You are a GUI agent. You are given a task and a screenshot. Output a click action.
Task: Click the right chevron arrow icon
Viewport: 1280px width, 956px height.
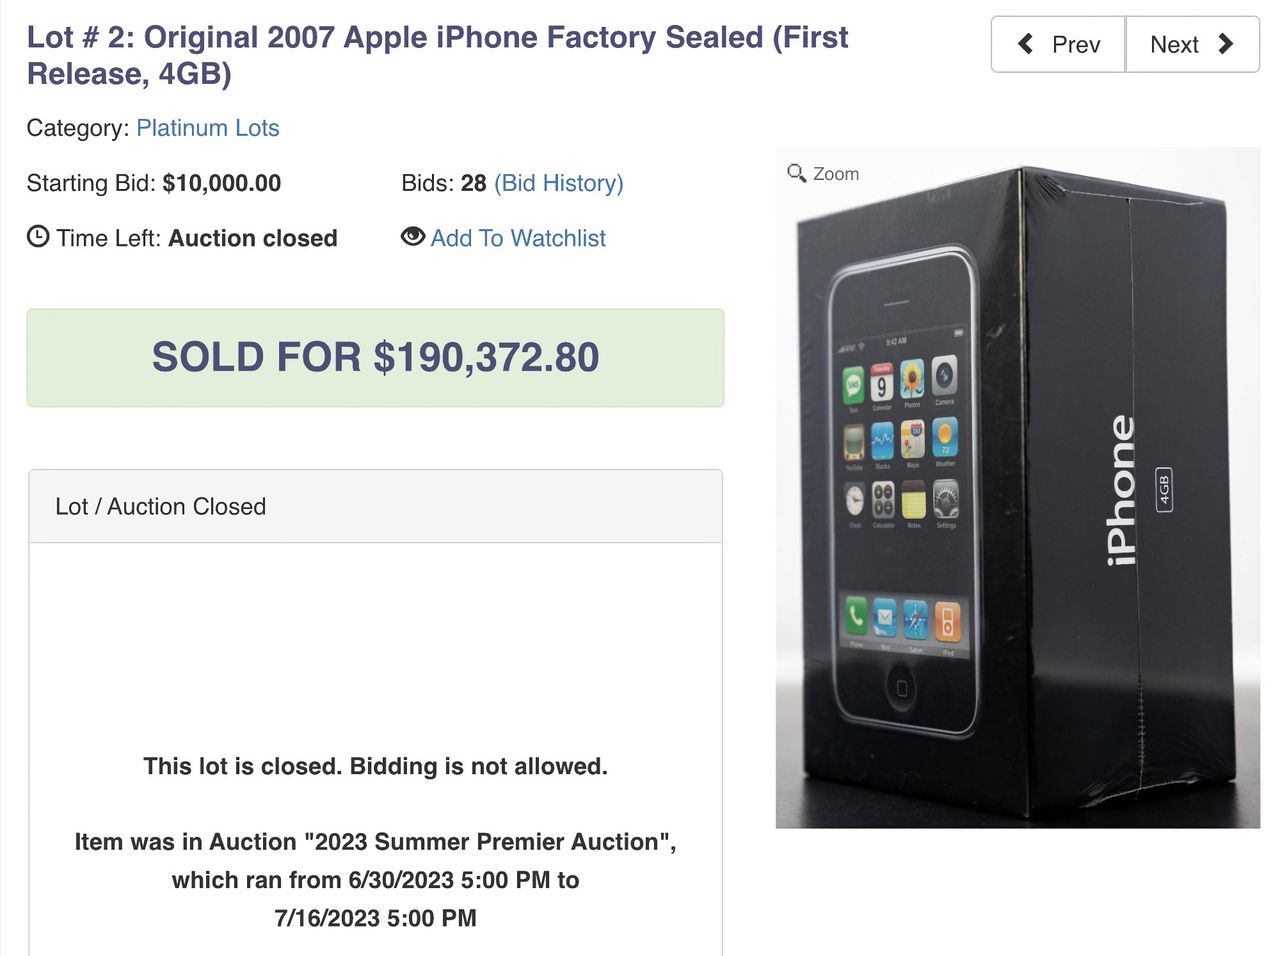[x=1225, y=44]
